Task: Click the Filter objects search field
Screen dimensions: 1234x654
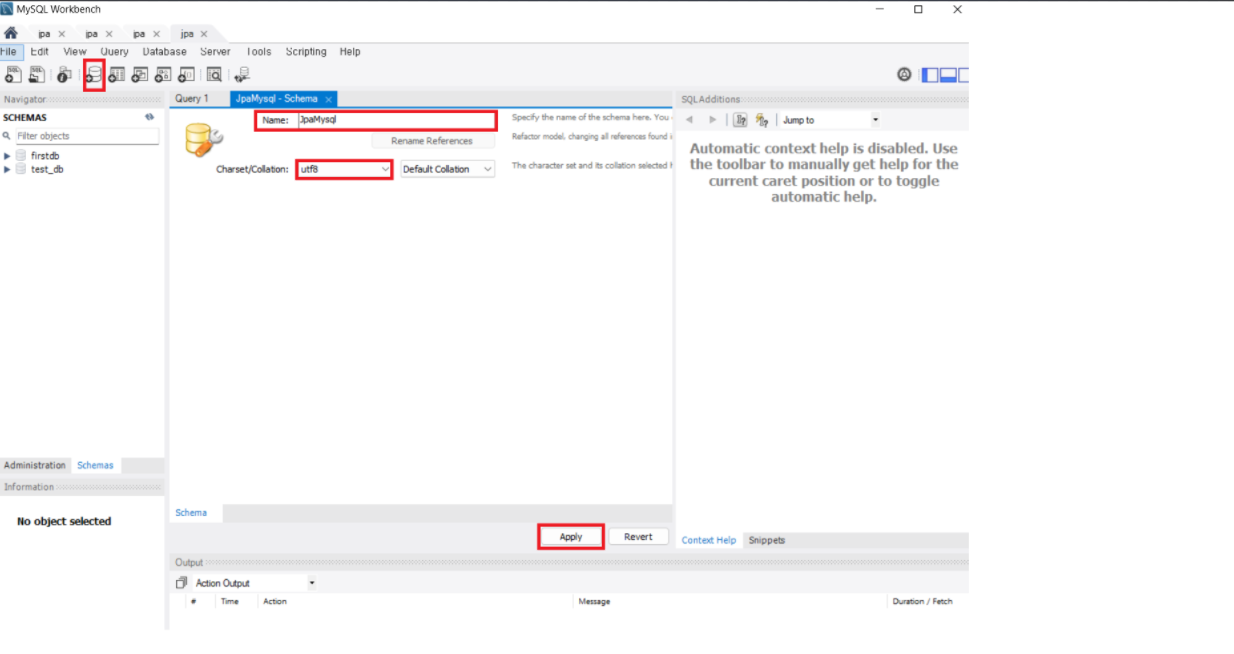Action: [x=85, y=136]
